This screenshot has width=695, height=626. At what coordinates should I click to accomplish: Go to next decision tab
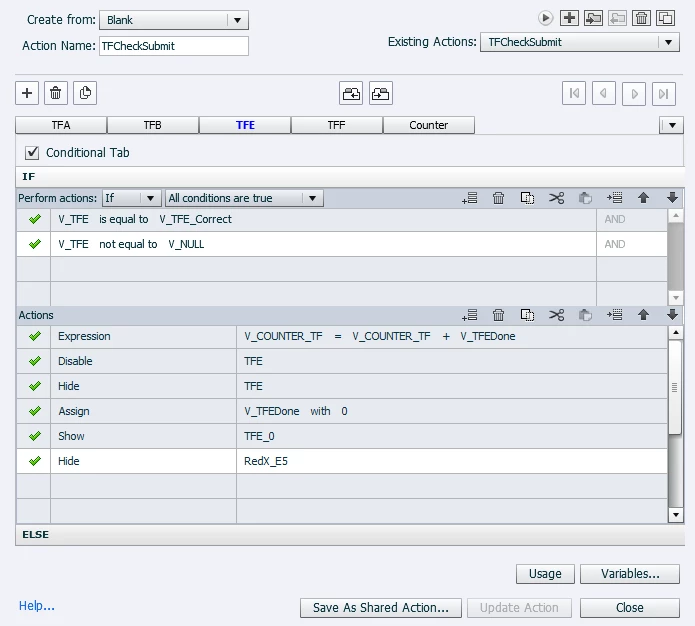point(634,94)
